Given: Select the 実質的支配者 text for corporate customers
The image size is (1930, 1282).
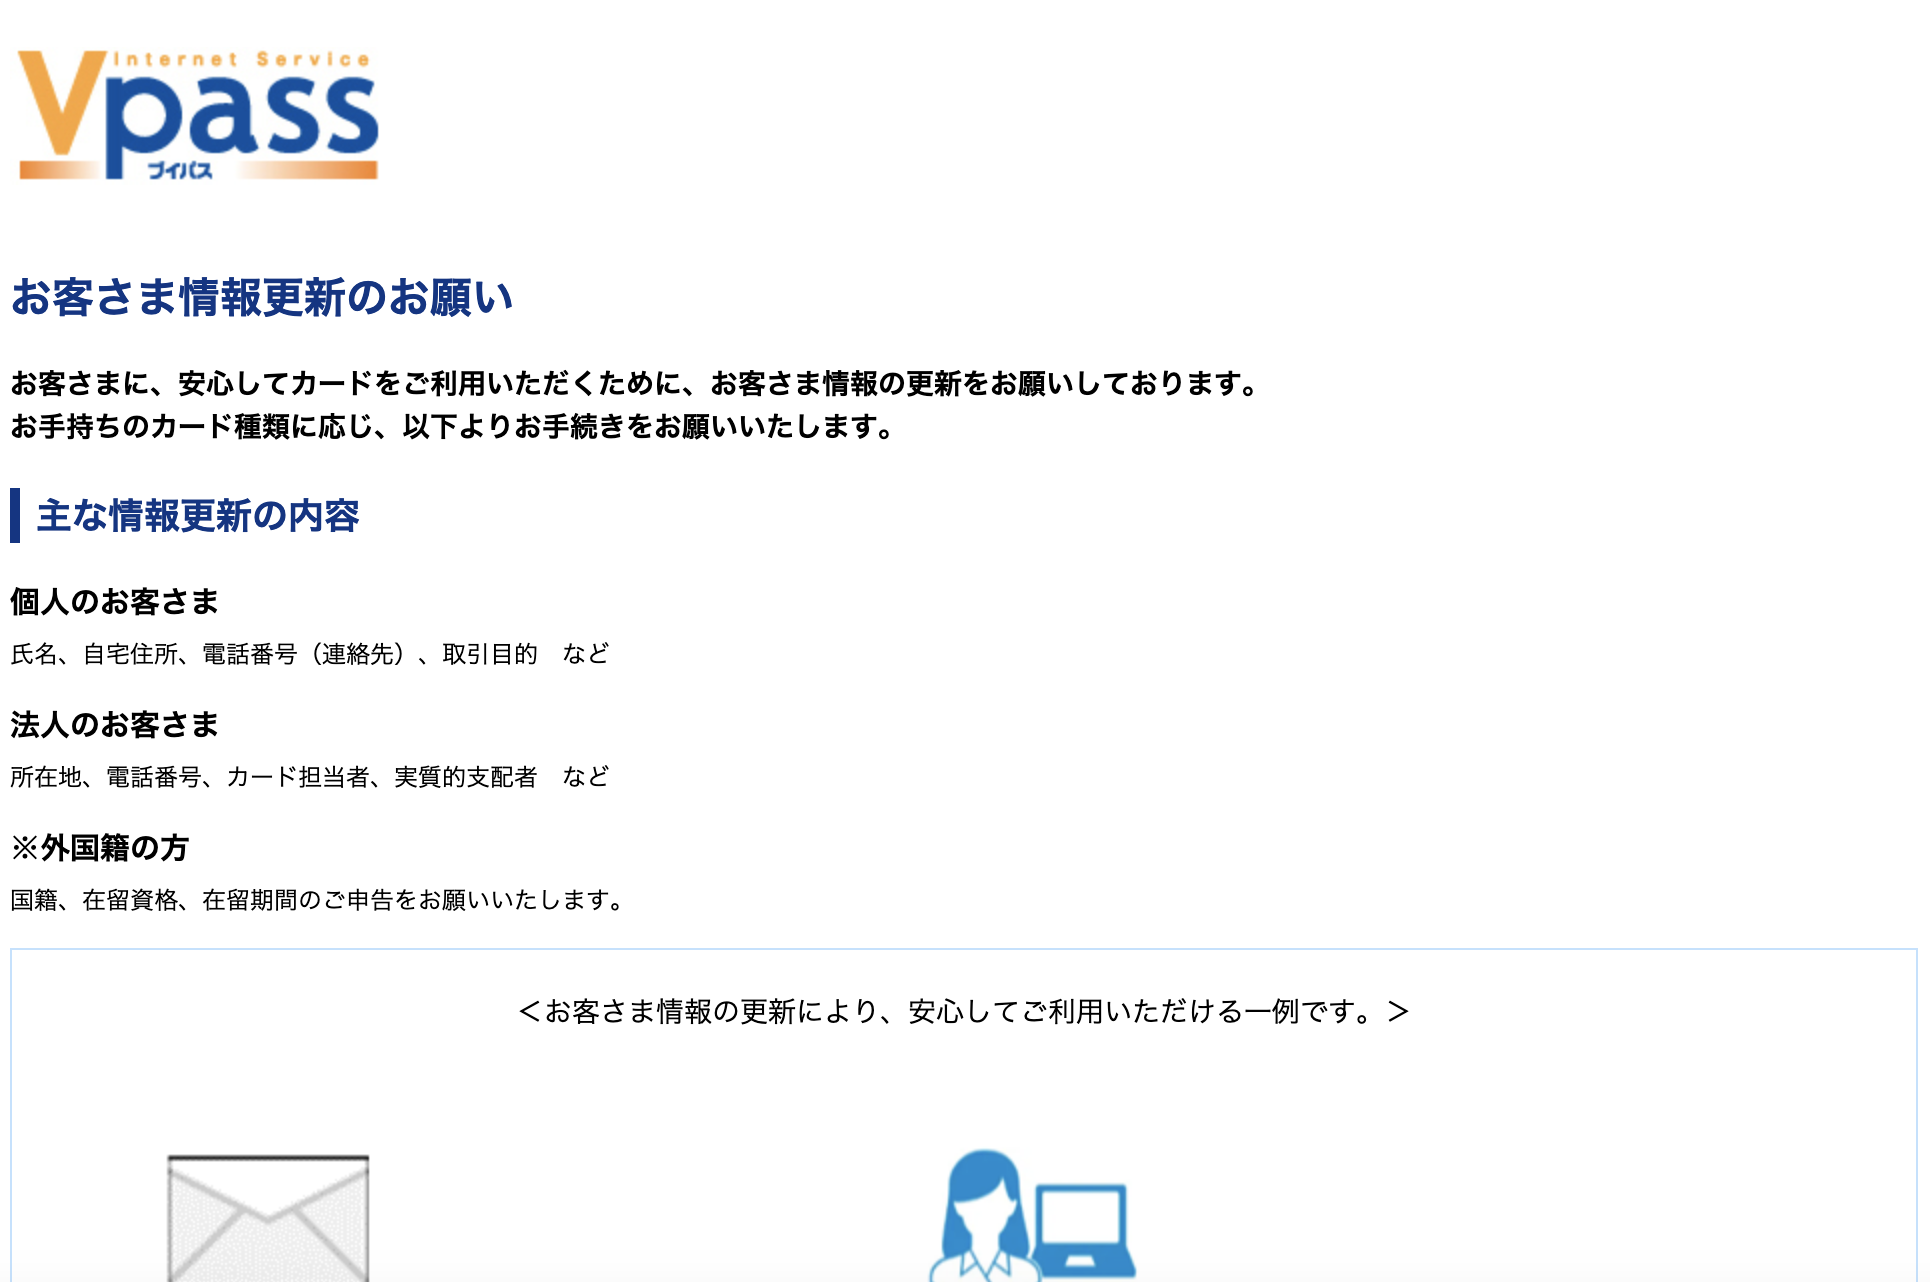Looking at the screenshot, I should click(x=469, y=776).
